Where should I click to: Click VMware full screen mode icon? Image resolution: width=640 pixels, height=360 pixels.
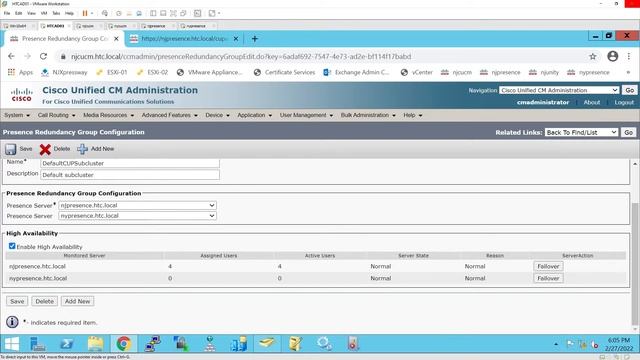[x=173, y=13]
